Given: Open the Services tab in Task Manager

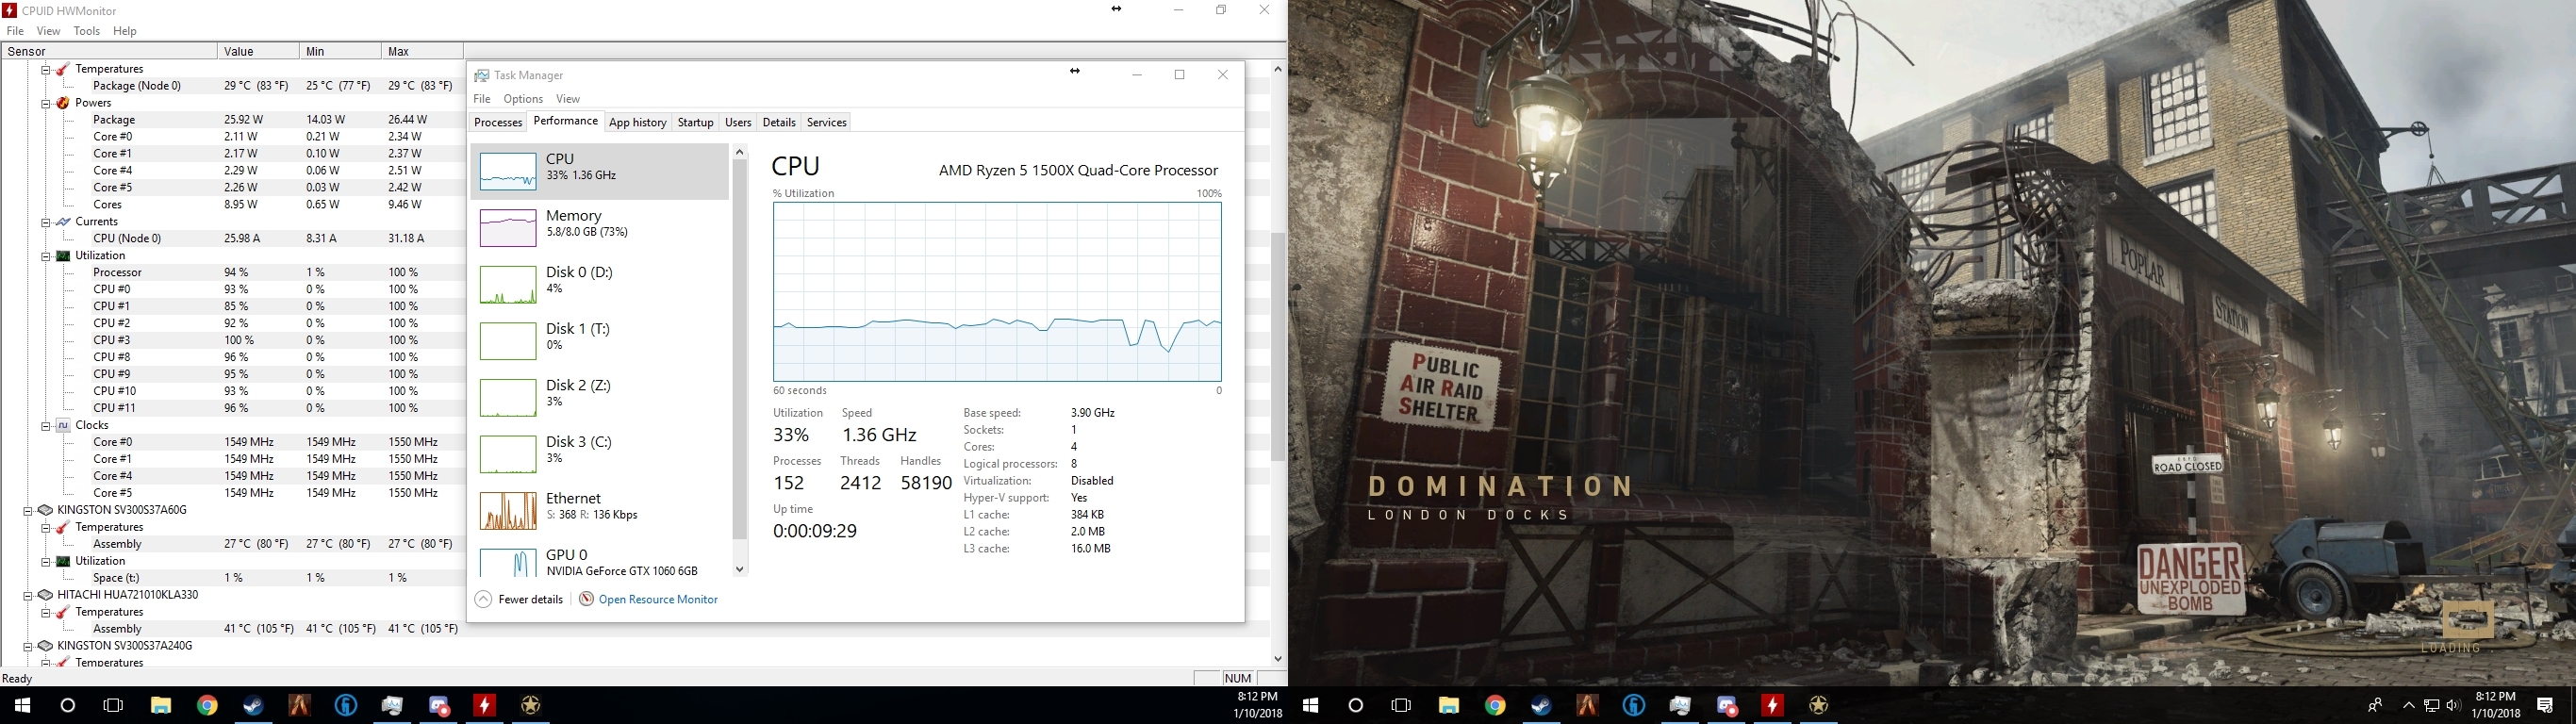Looking at the screenshot, I should point(827,122).
